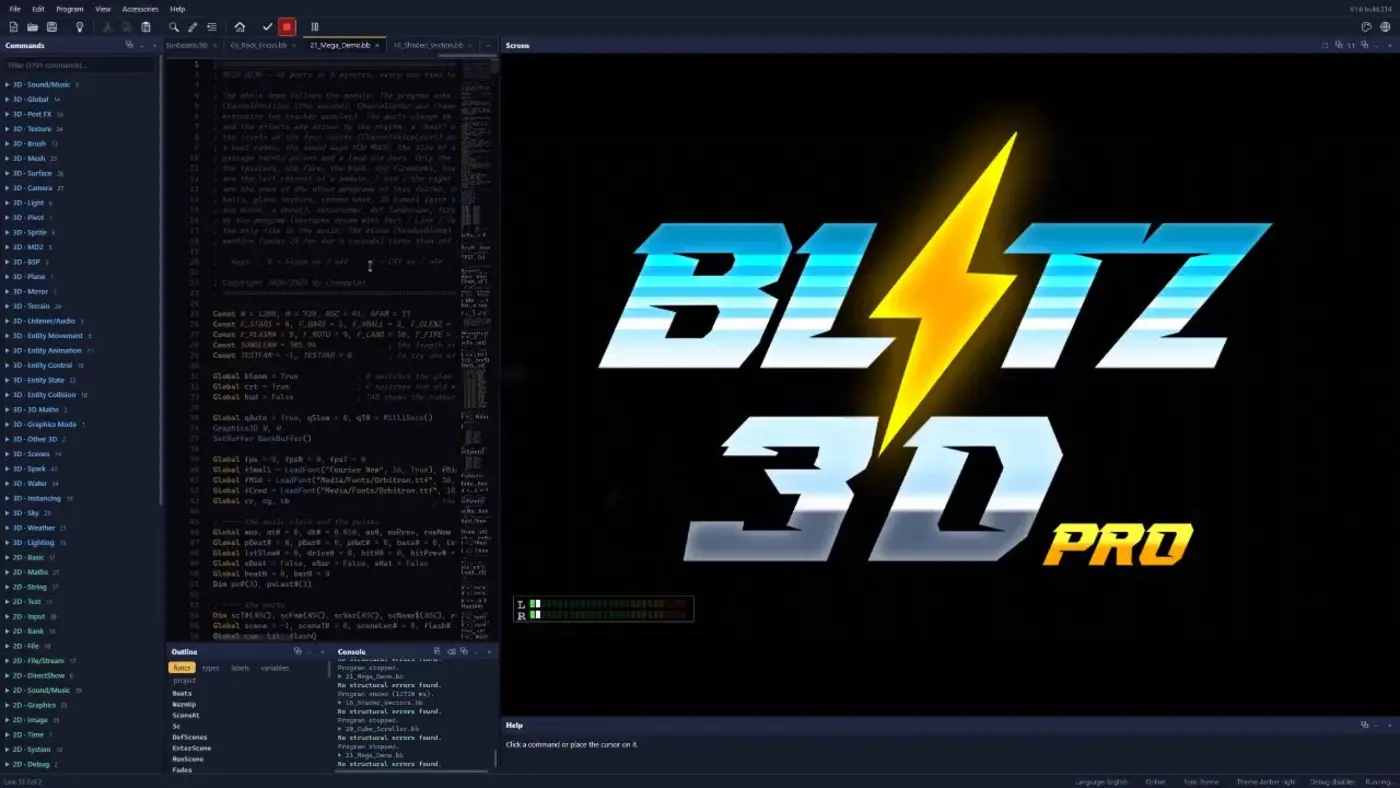
Task: Save the file using the floppy disk icon
Action: tap(52, 27)
